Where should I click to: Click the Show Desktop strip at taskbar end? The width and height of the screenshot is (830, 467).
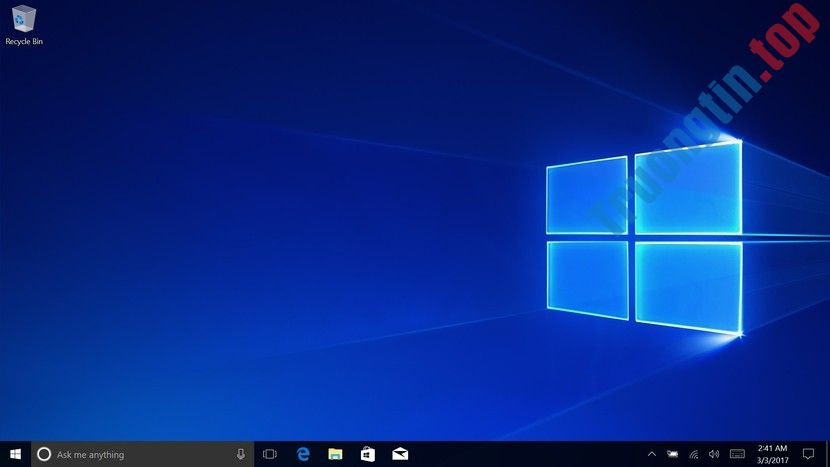pos(827,454)
